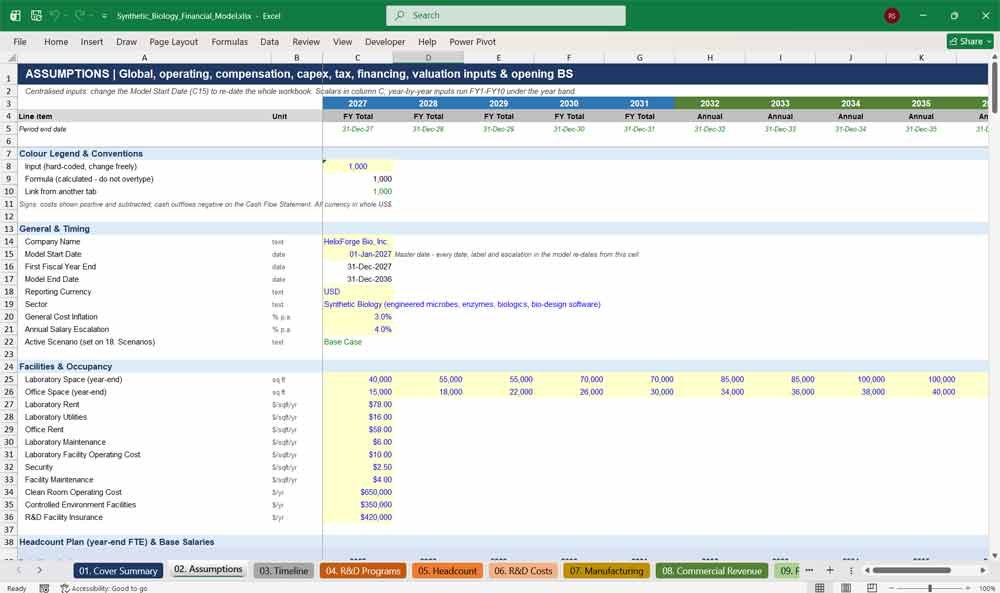The image size is (1000, 593).
Task: Open the Formulas ribbon tab
Action: 230,41
